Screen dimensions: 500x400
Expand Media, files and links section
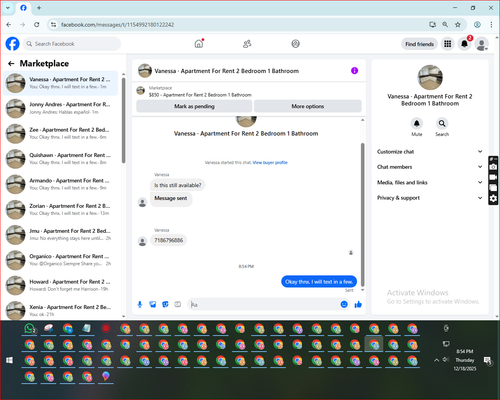[430, 182]
